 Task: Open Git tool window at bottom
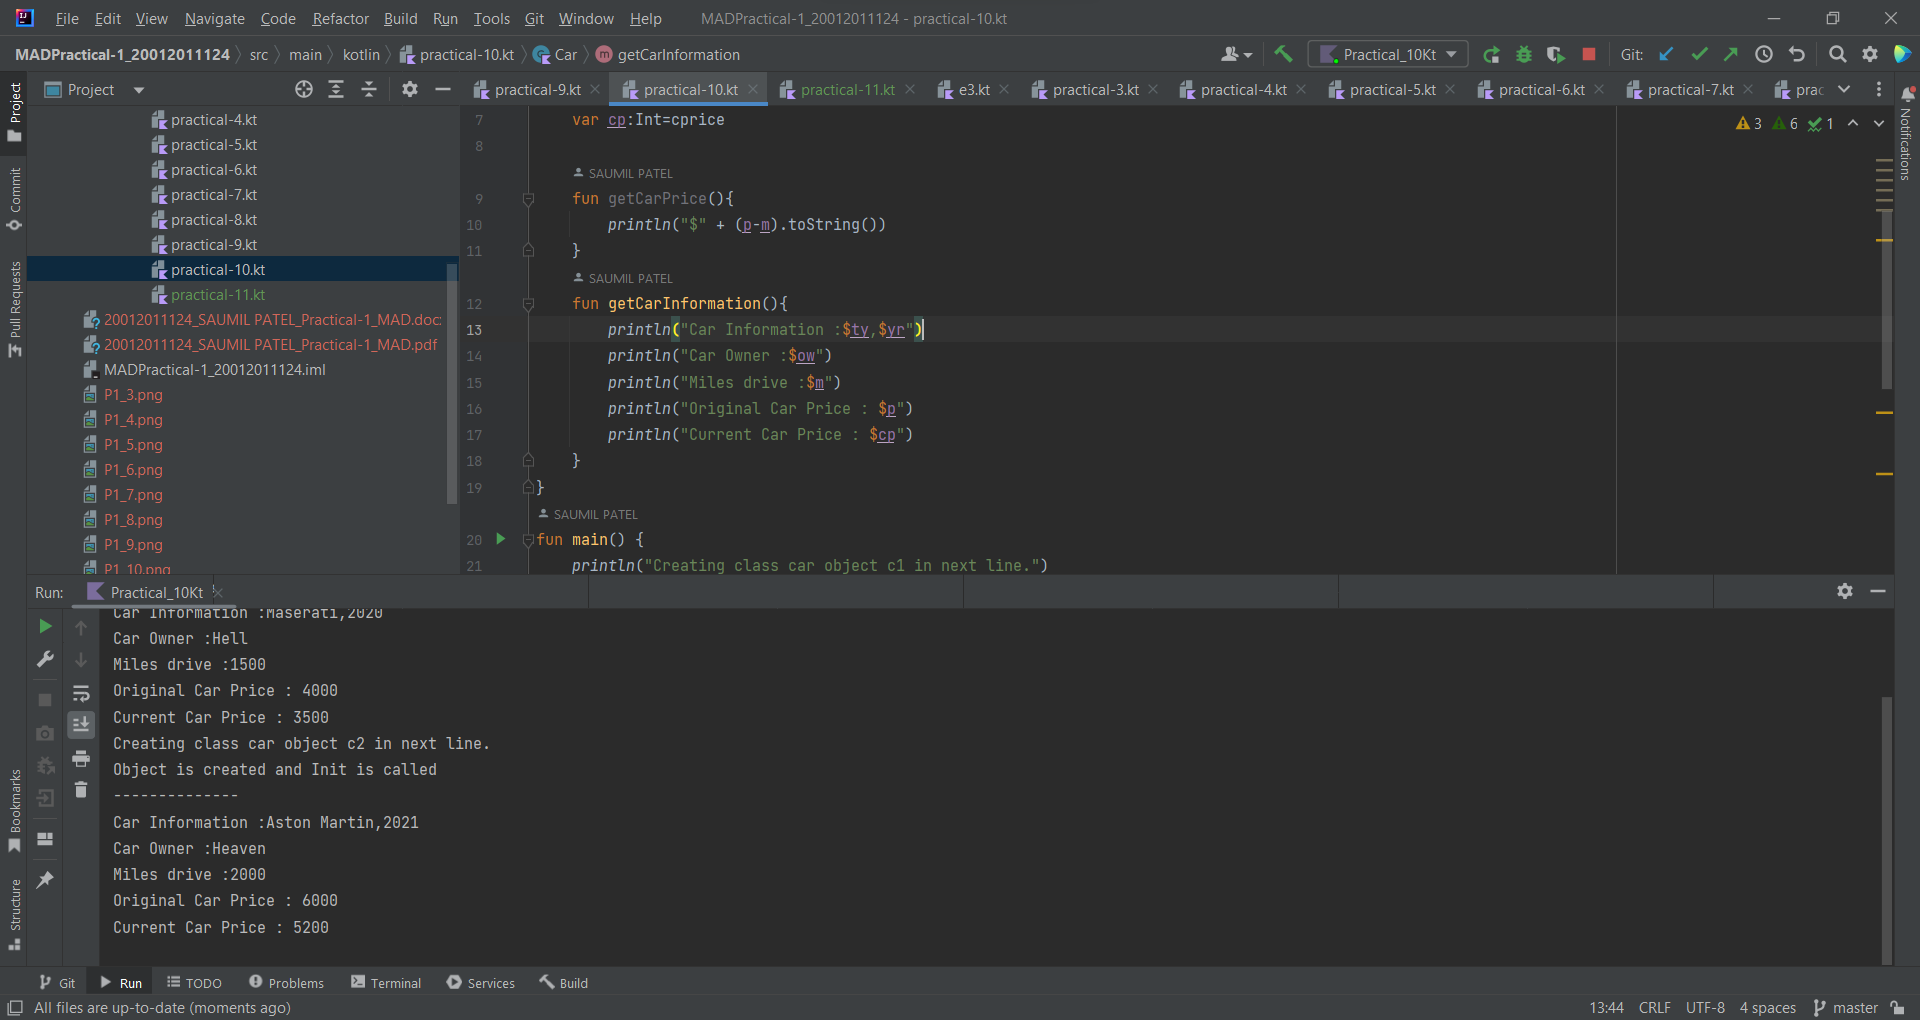[x=57, y=983]
